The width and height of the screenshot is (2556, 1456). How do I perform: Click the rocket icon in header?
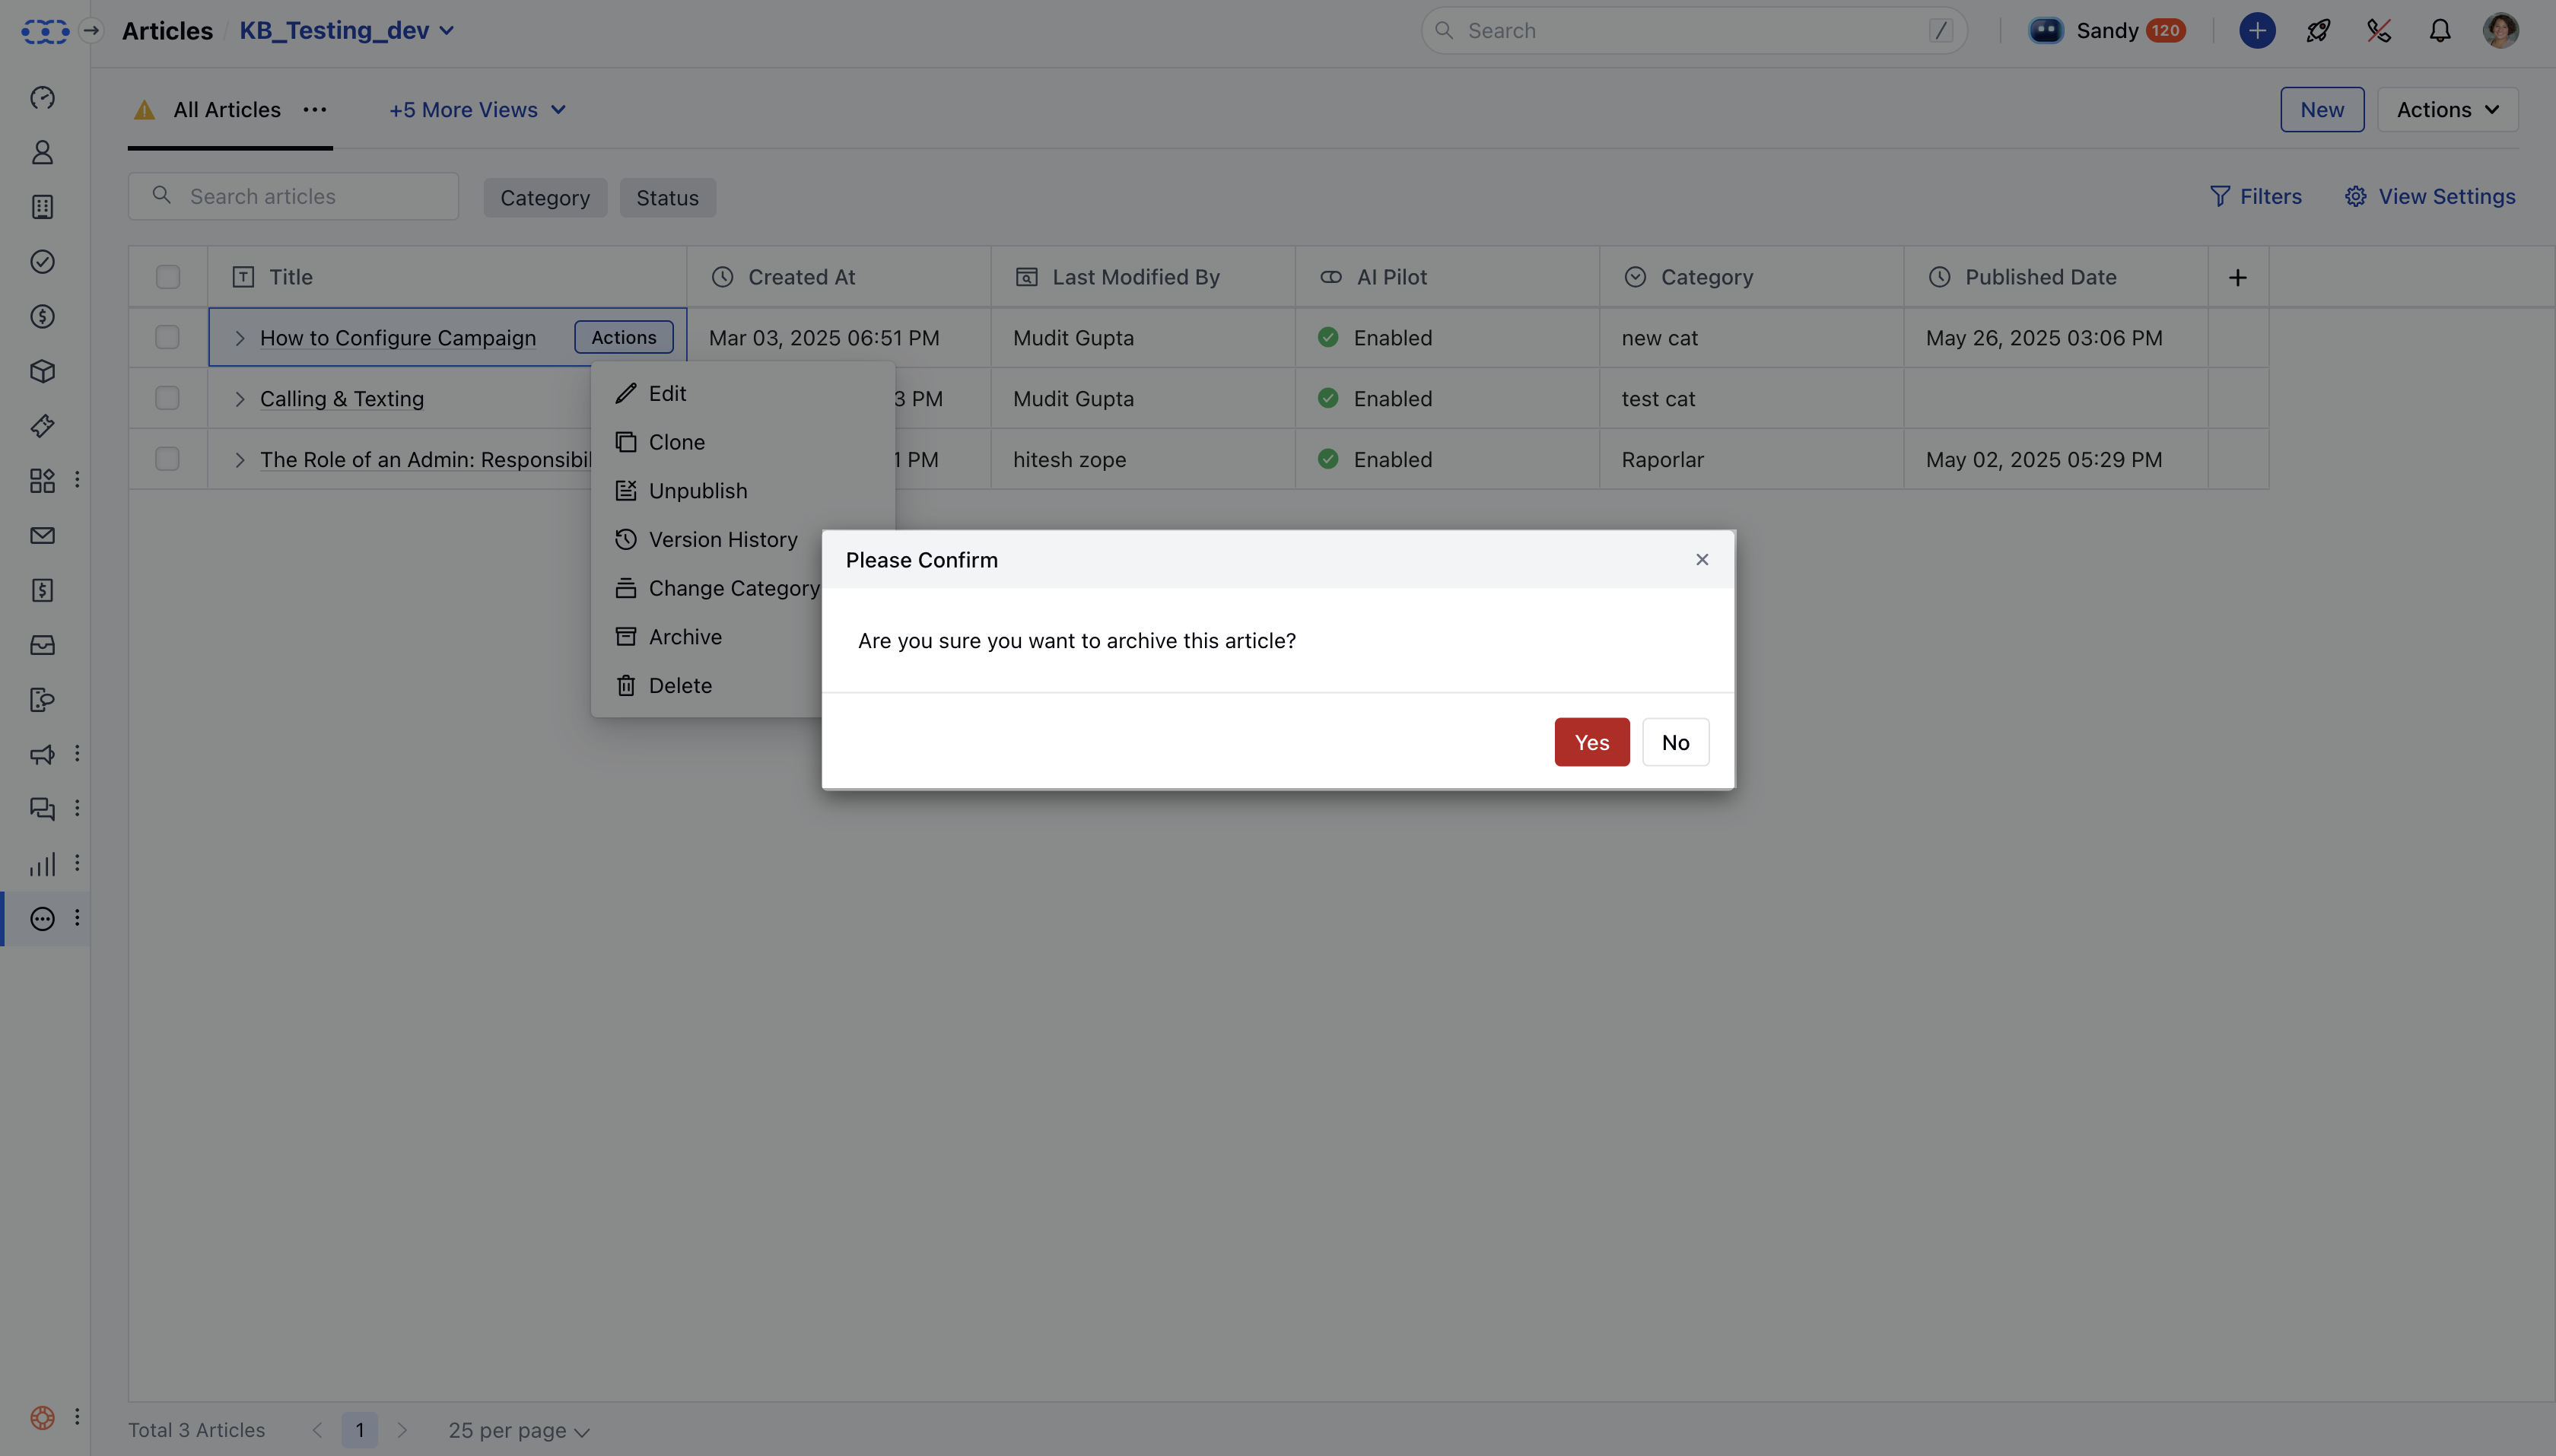(2318, 31)
